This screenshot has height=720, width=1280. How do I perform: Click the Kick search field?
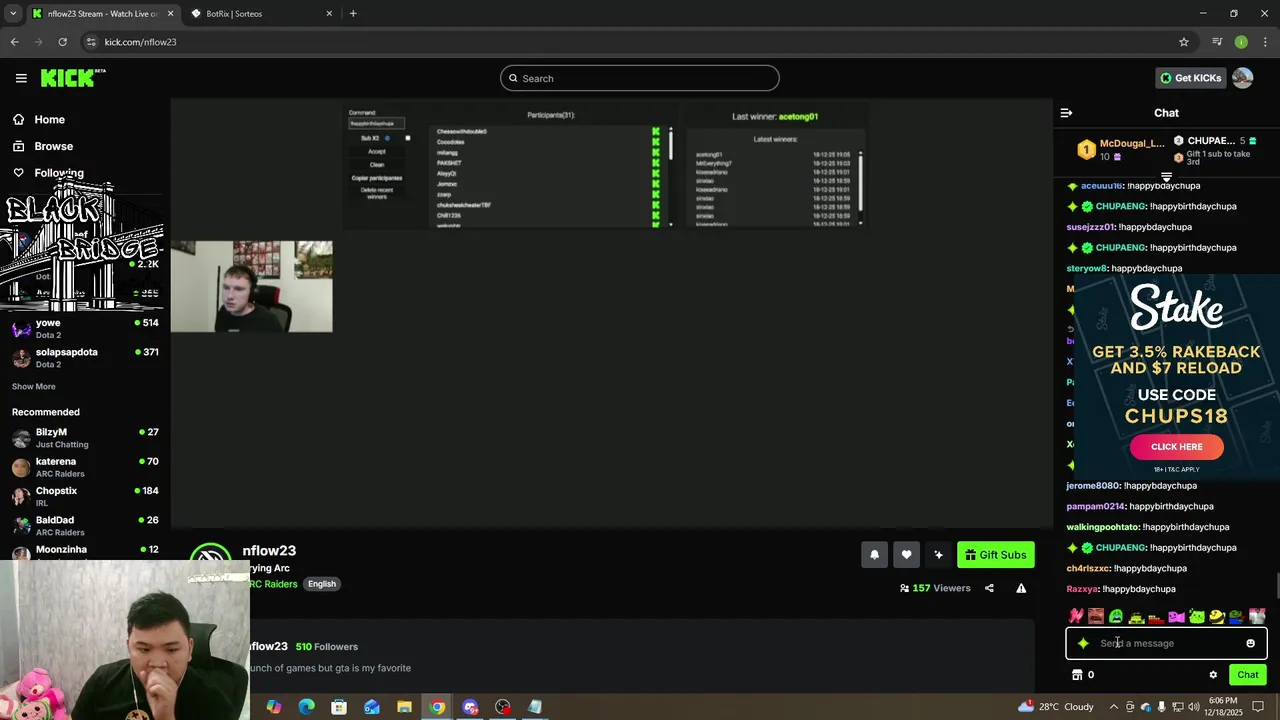639,78
